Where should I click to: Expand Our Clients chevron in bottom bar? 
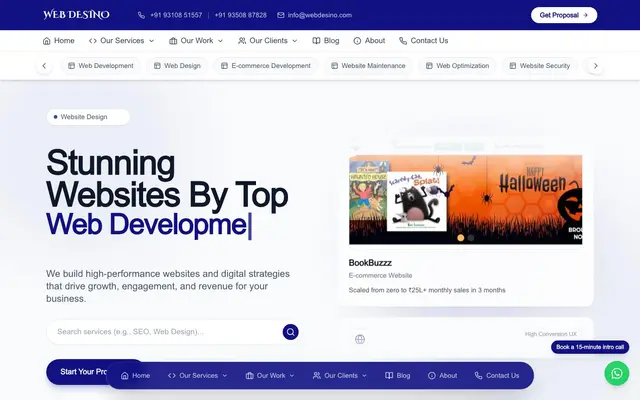[364, 376]
